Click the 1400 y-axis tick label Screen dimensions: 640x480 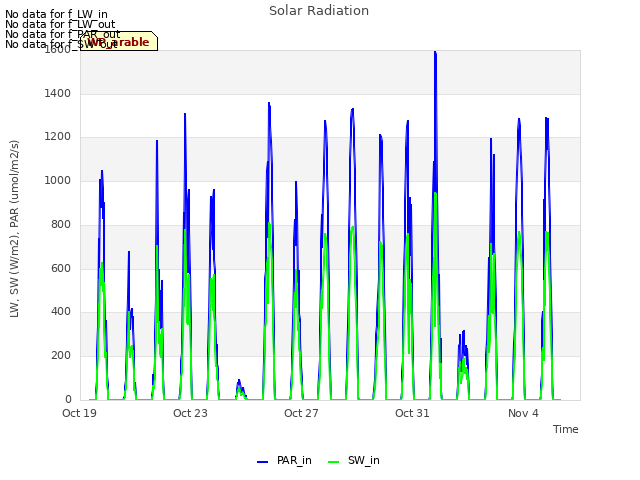(x=58, y=93)
